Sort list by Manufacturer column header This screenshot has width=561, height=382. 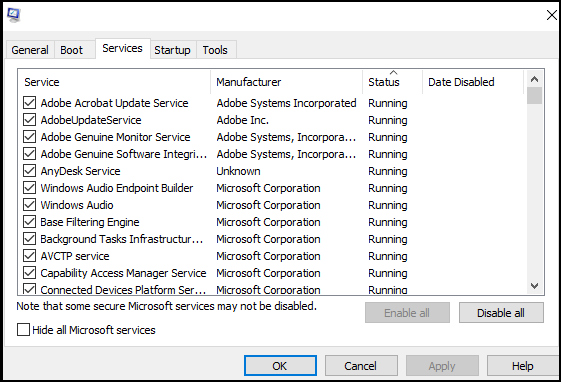click(286, 82)
